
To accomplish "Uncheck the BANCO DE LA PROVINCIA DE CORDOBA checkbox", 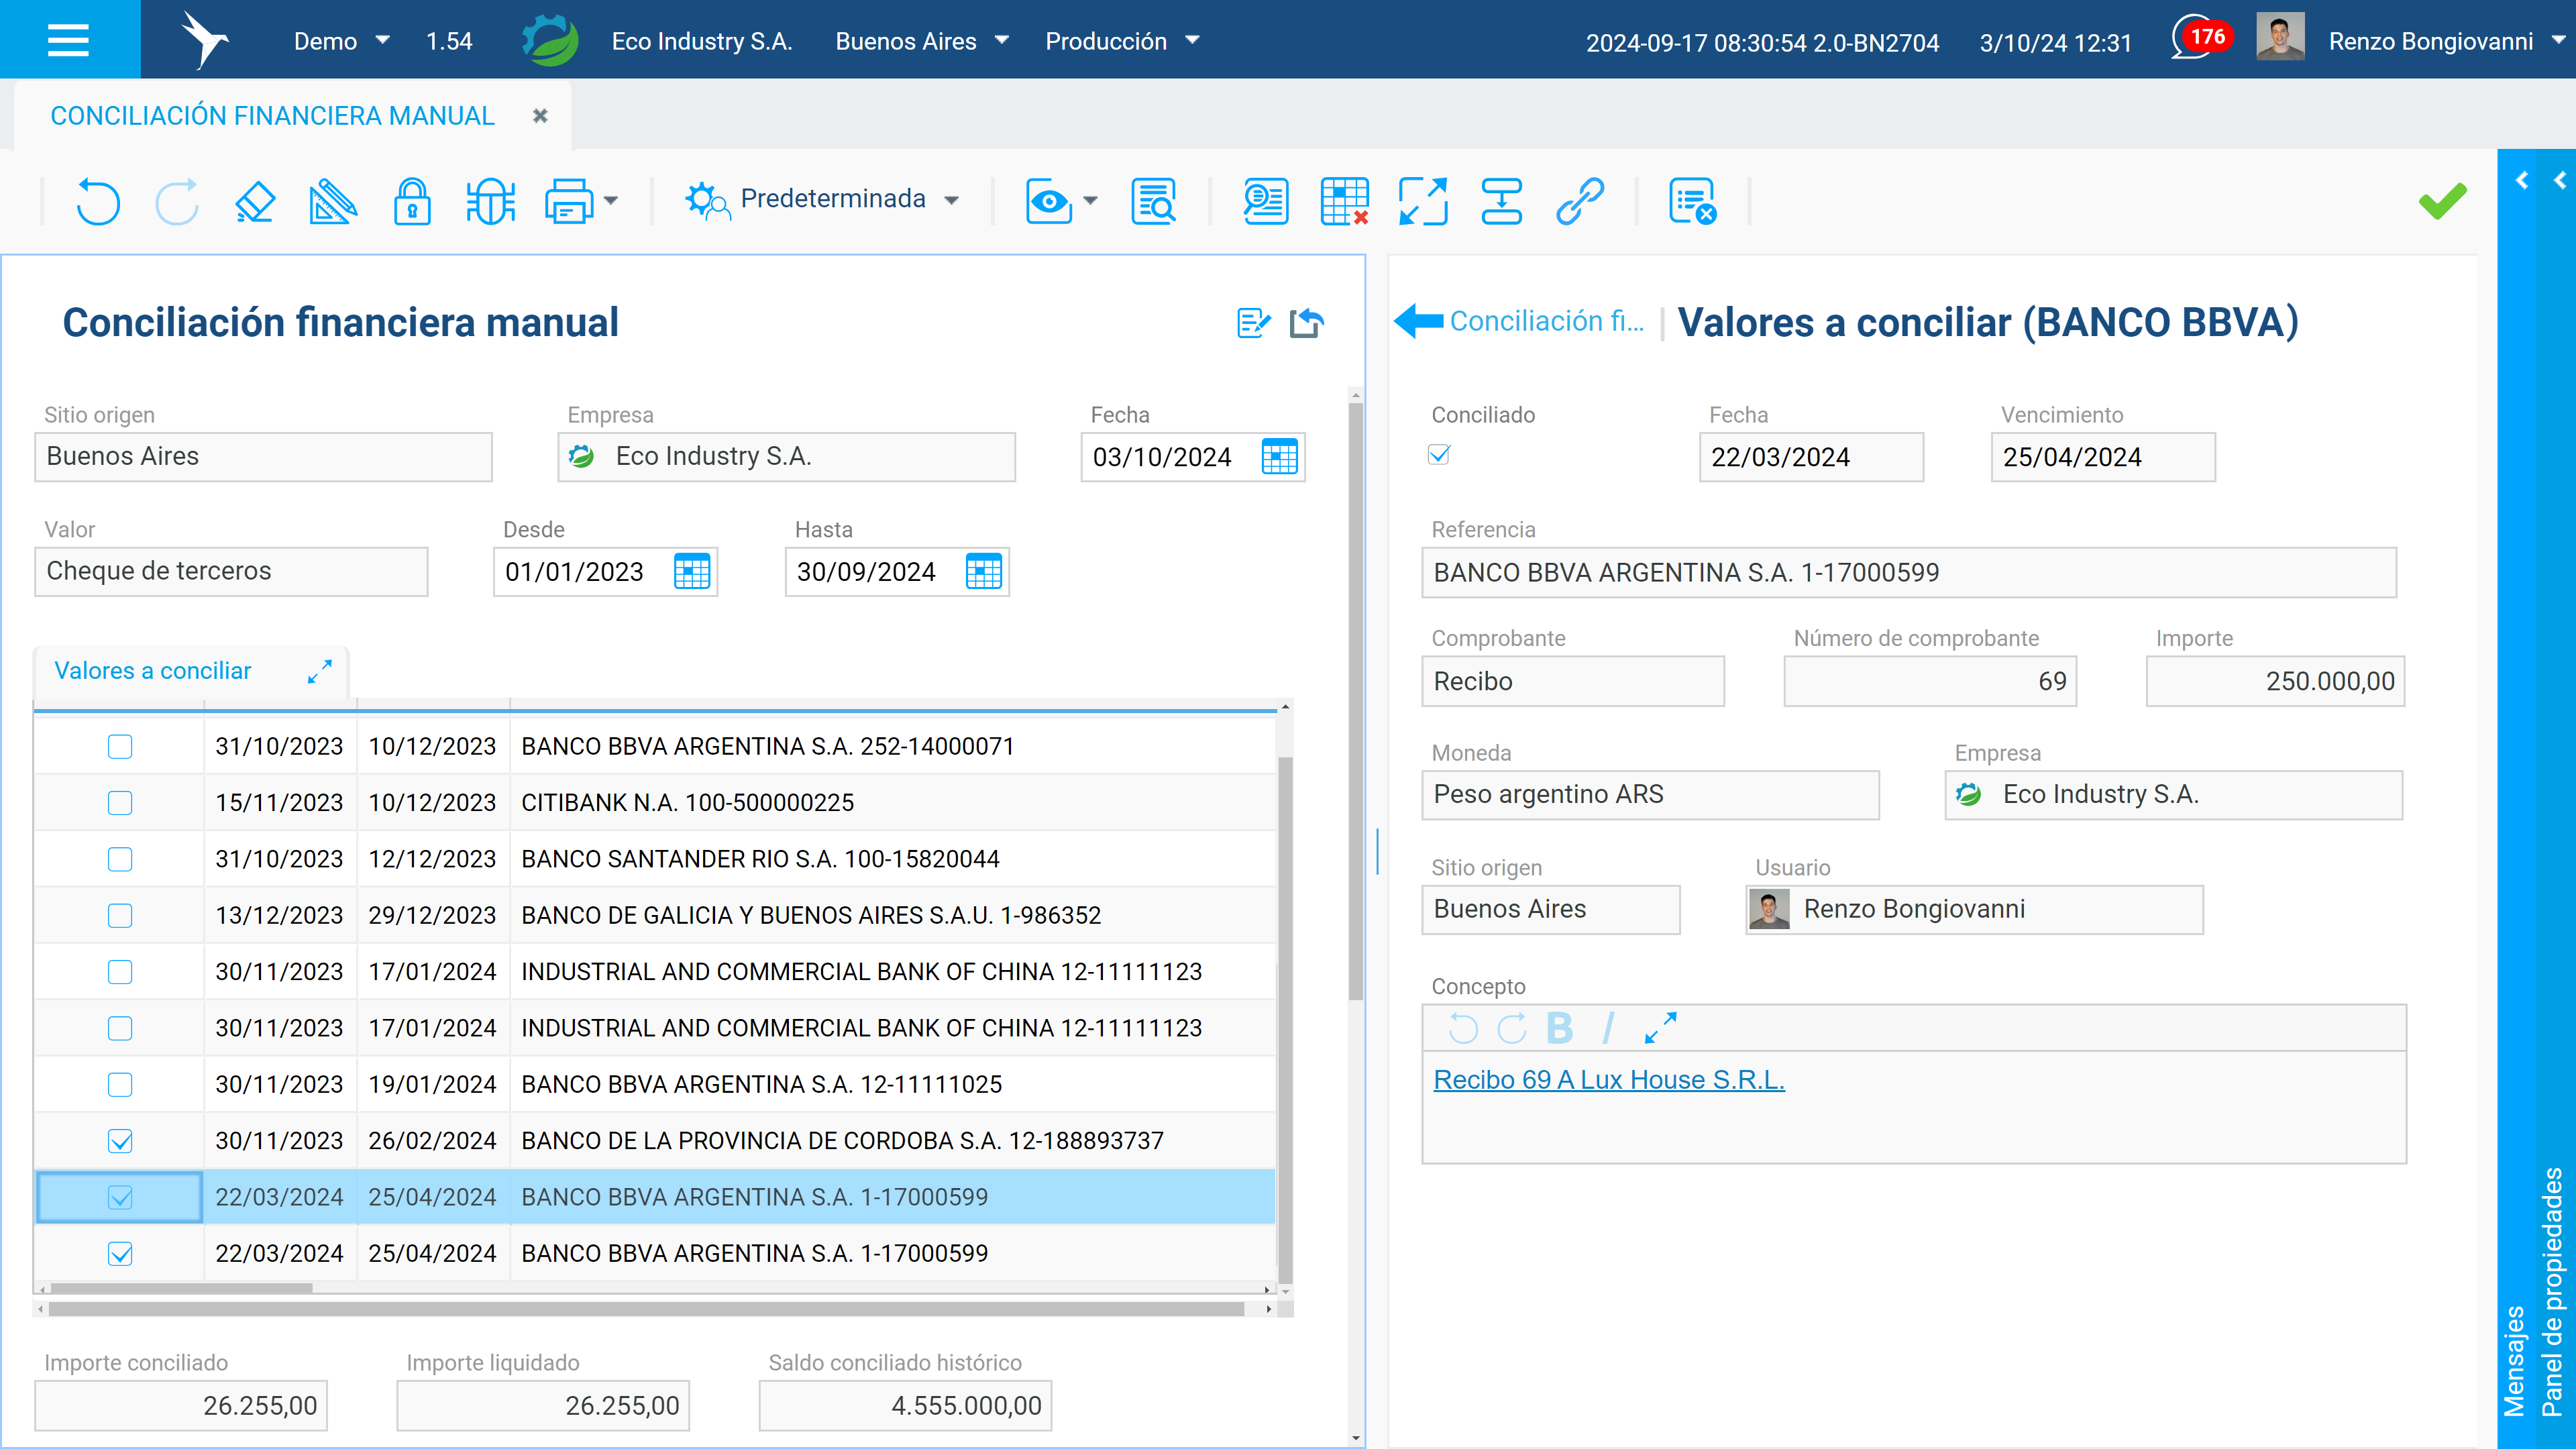I will pos(120,1141).
